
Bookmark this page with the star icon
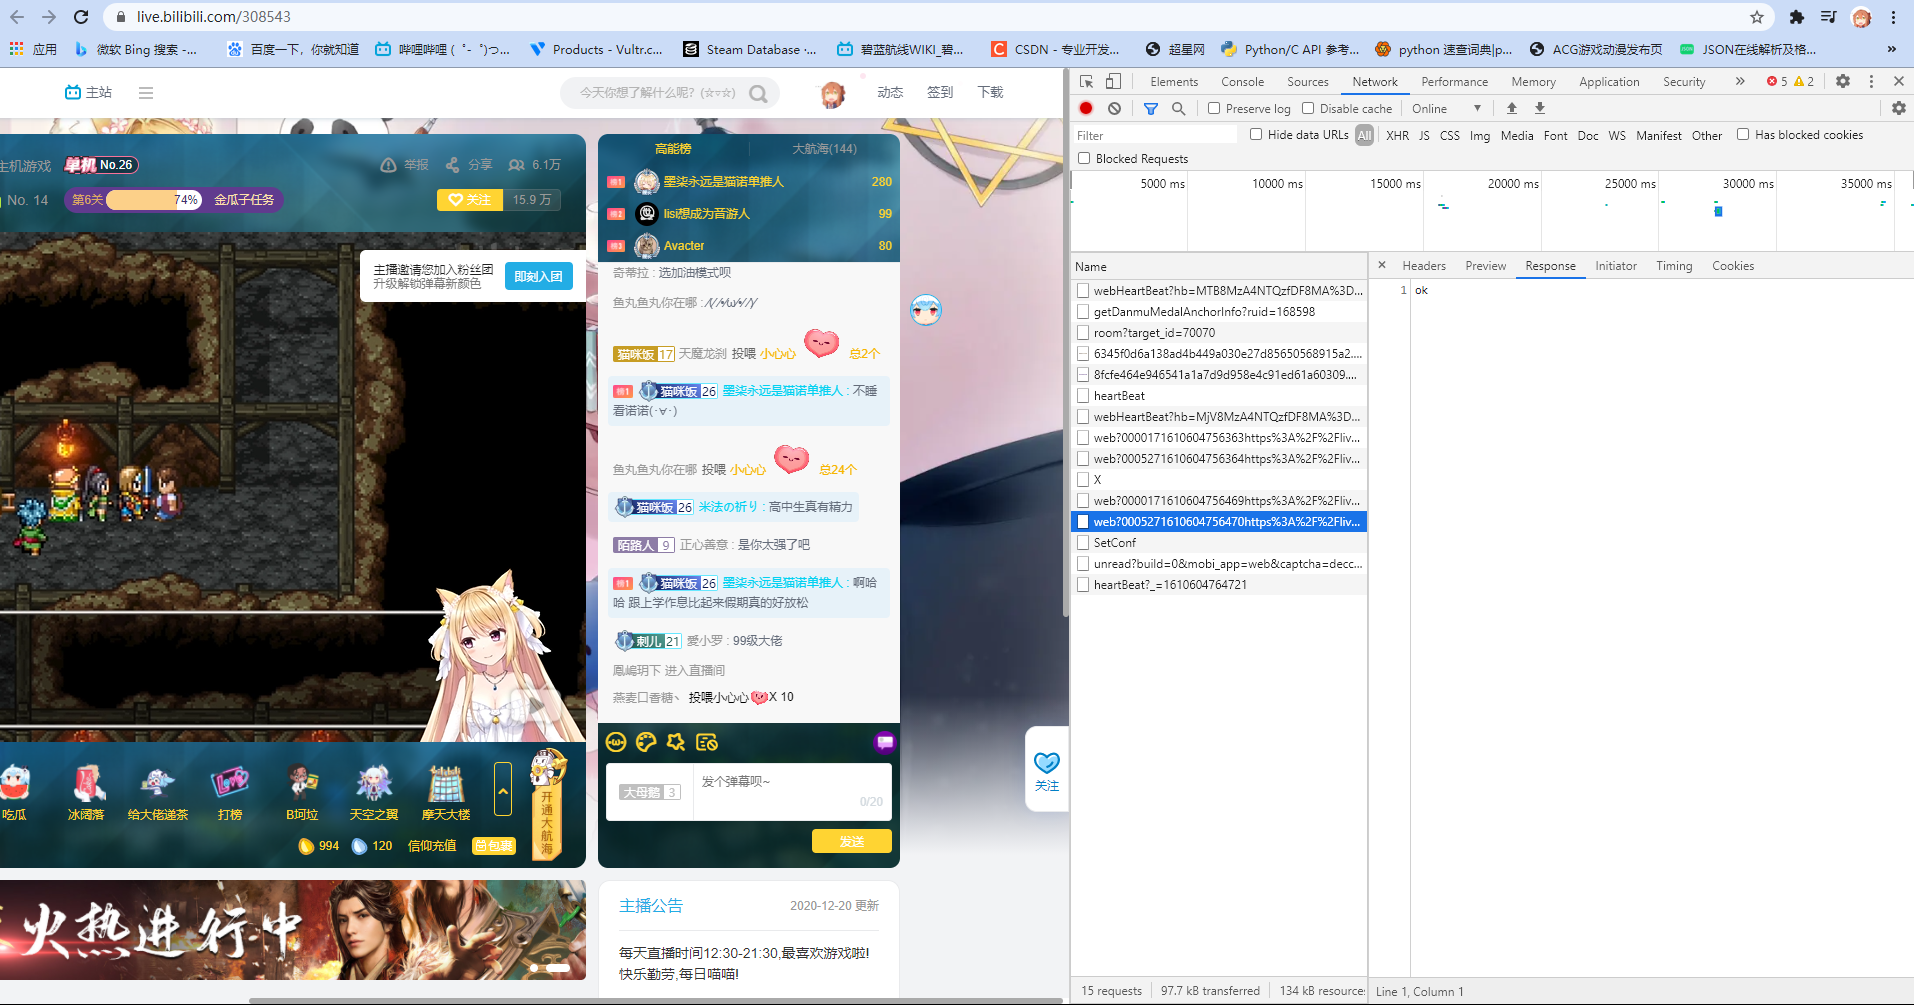coord(1757,17)
